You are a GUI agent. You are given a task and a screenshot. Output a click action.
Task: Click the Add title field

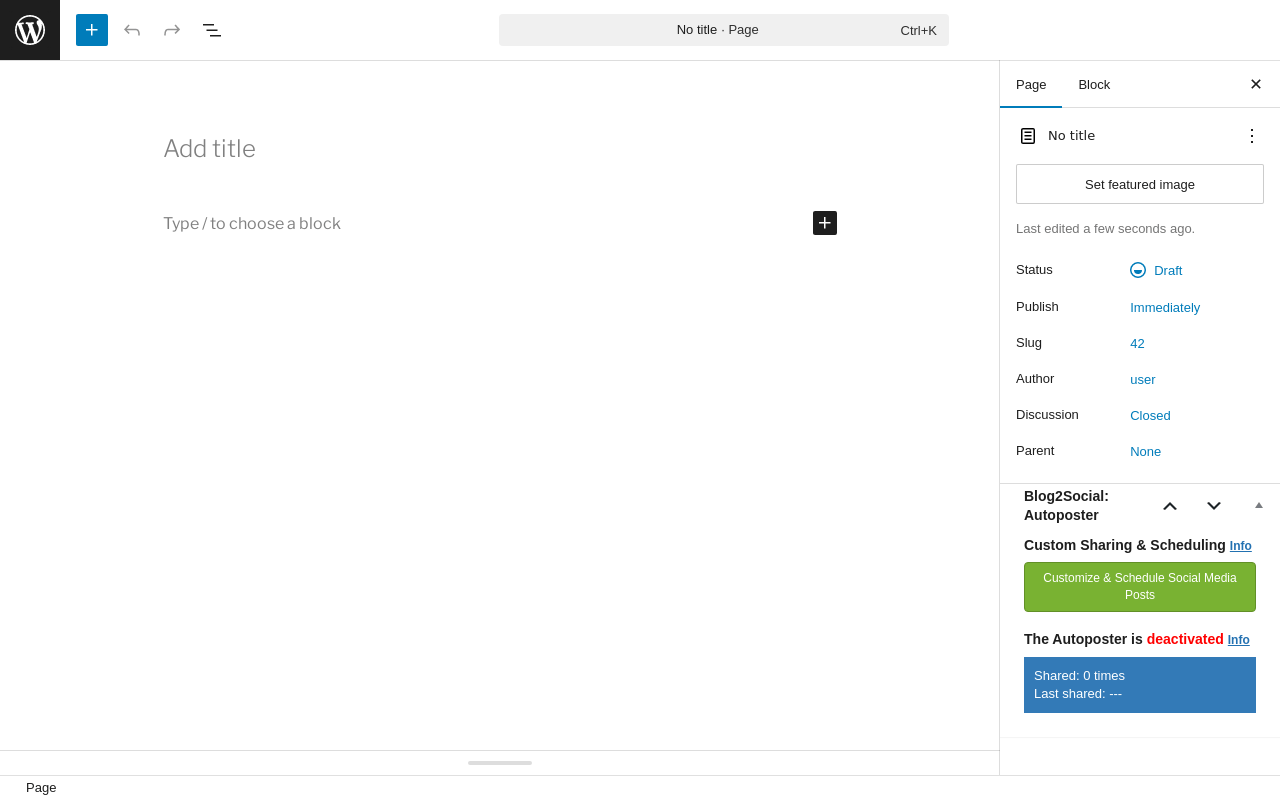[x=500, y=149]
